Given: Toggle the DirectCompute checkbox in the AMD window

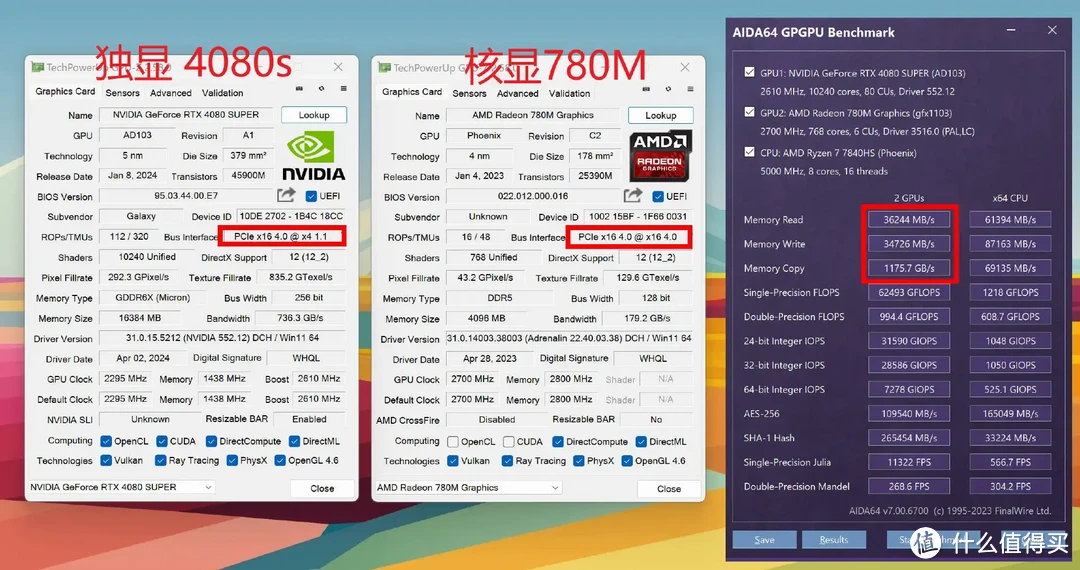Looking at the screenshot, I should pyautogui.click(x=558, y=442).
